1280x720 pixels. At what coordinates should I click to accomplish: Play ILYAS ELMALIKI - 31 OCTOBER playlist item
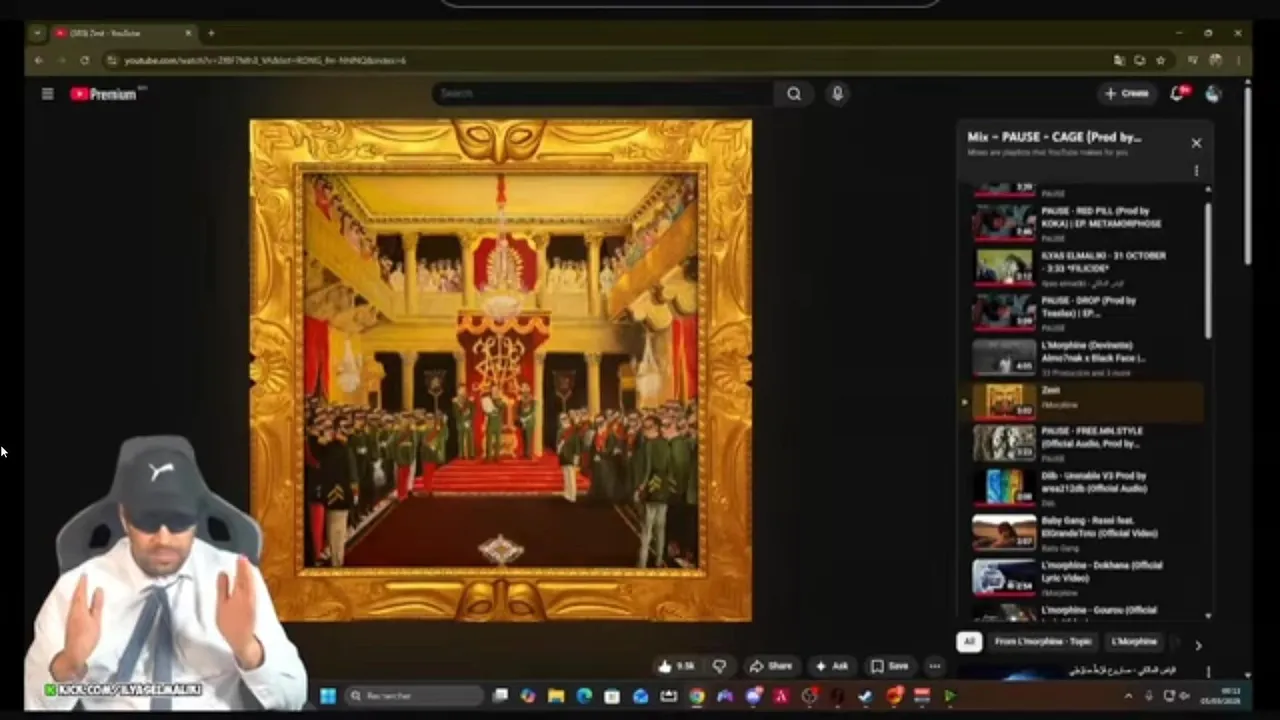[x=1085, y=267]
